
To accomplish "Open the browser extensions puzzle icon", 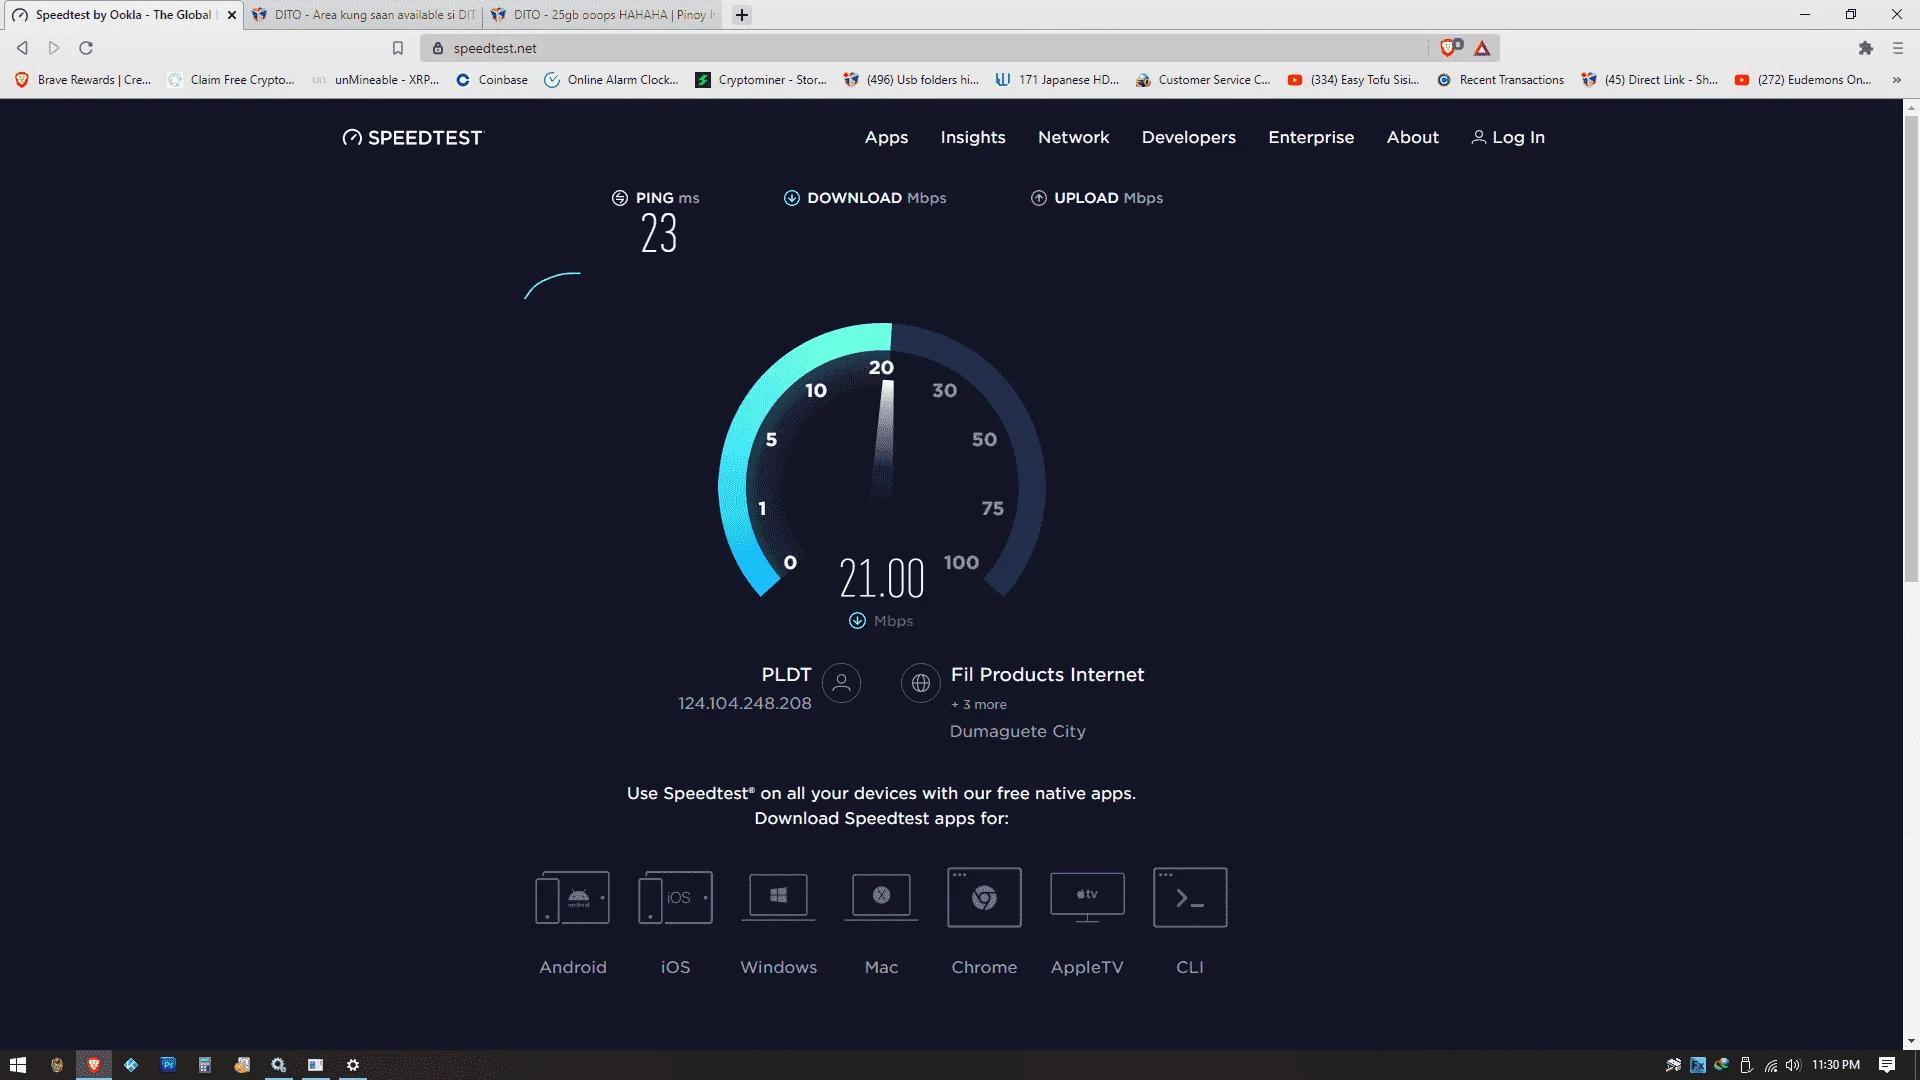I will [1865, 48].
